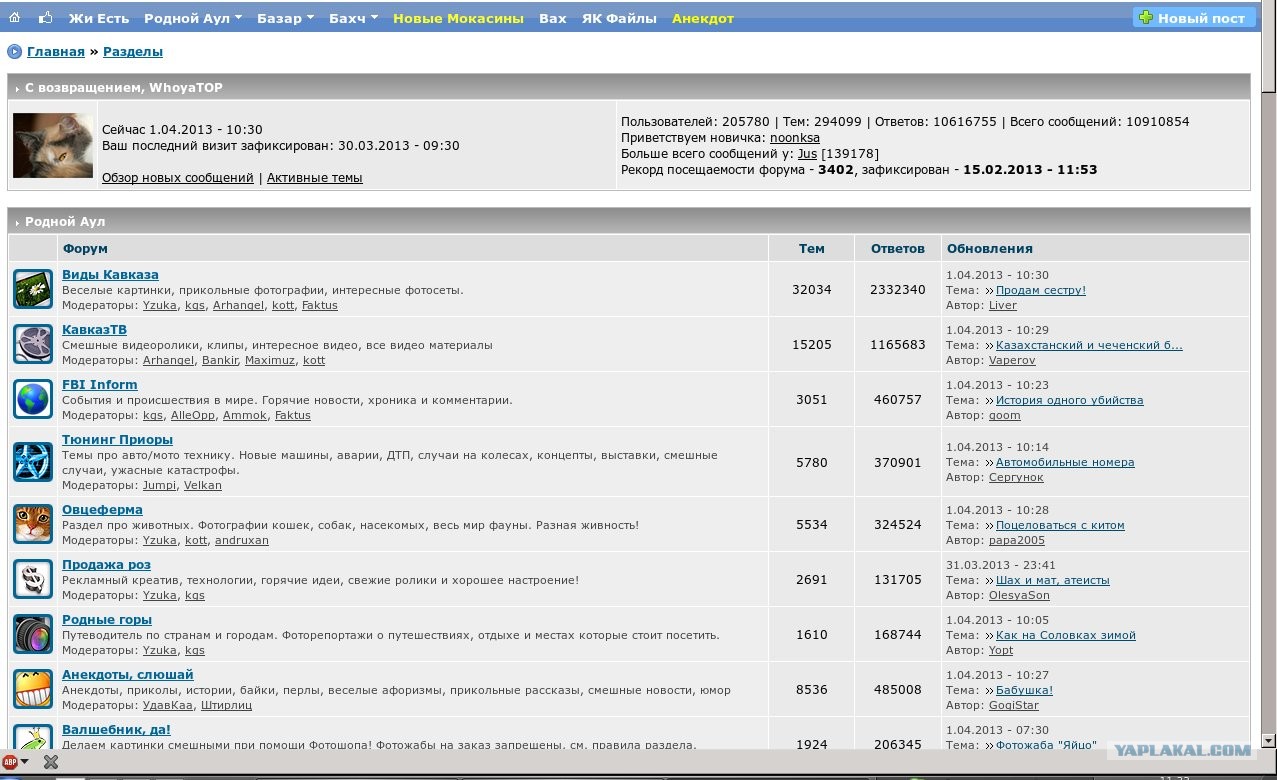Image resolution: width=1277 pixels, height=780 pixels.
Task: Click the Родные горы camera lens icon
Action: [33, 634]
